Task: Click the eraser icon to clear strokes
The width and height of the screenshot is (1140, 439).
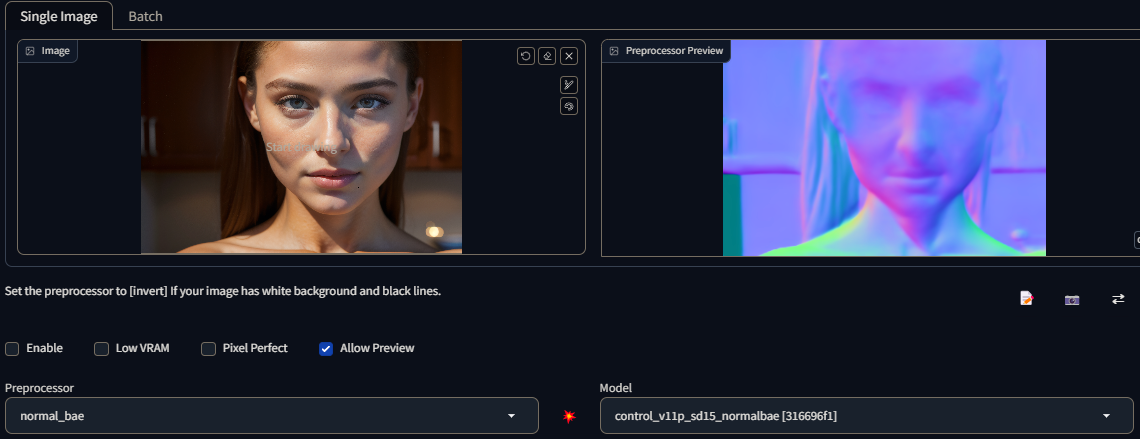Action: (547, 56)
